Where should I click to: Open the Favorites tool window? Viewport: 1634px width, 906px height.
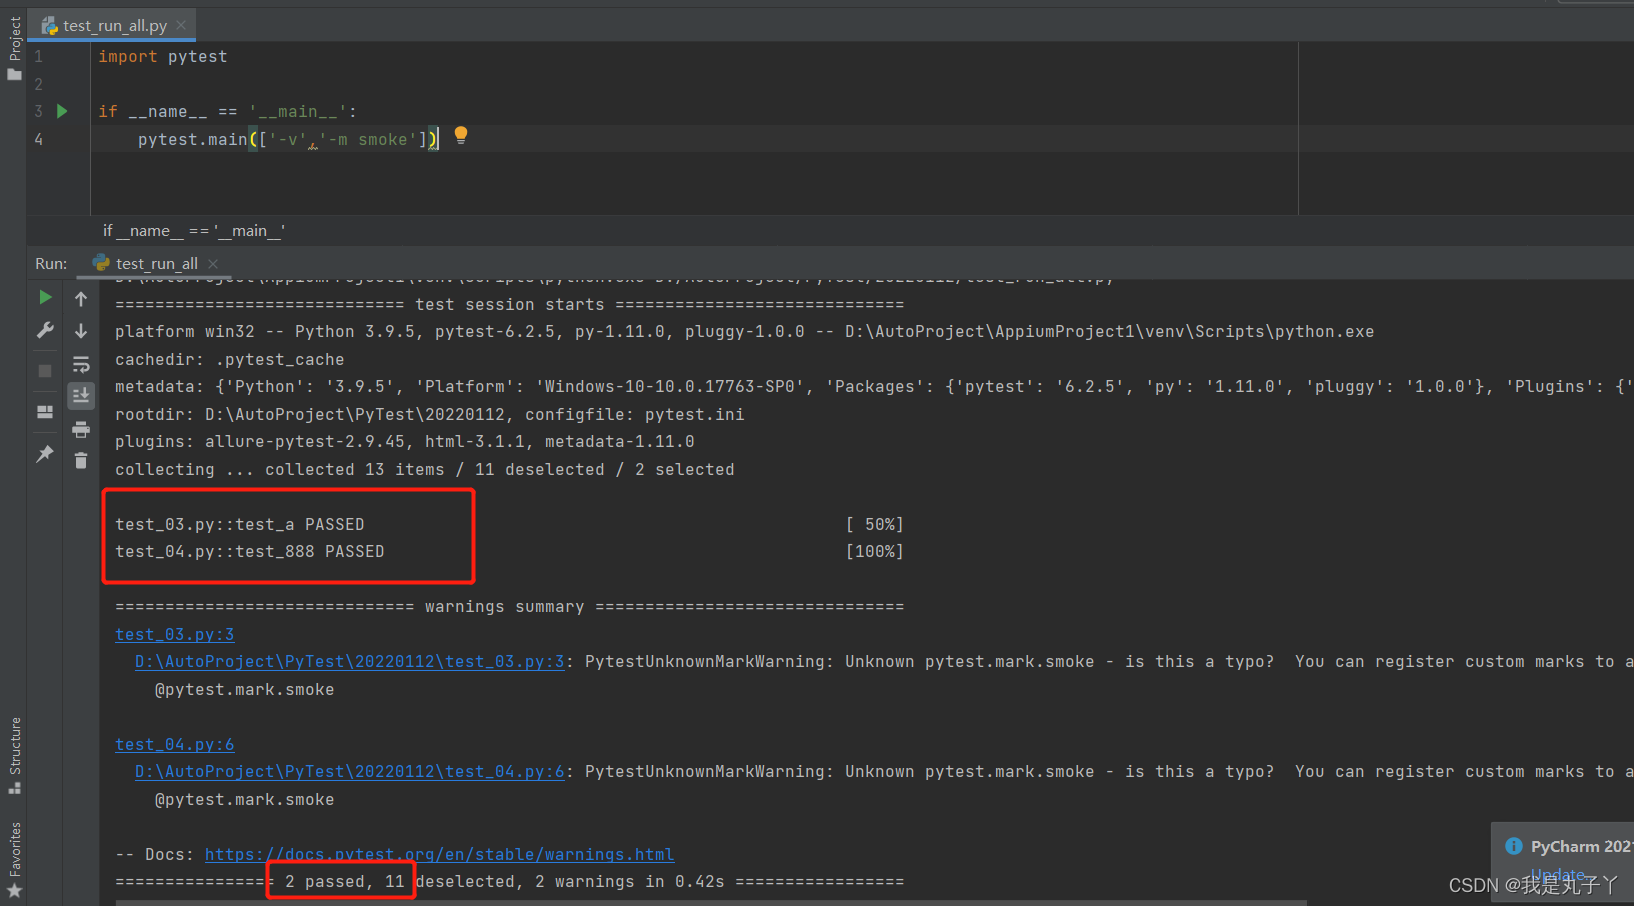click(x=14, y=860)
